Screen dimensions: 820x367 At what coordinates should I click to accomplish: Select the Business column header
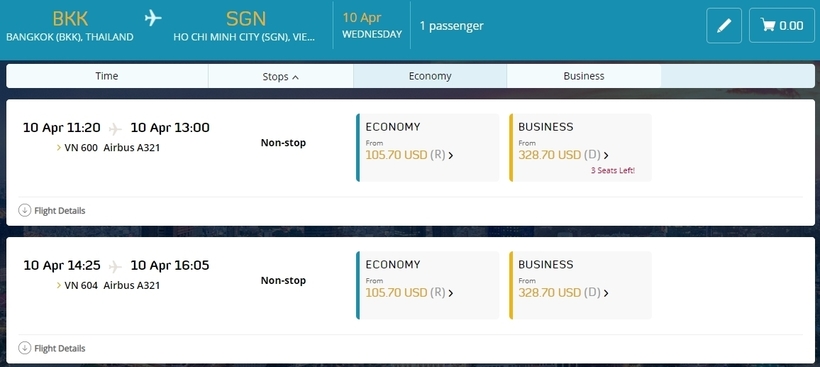click(584, 76)
